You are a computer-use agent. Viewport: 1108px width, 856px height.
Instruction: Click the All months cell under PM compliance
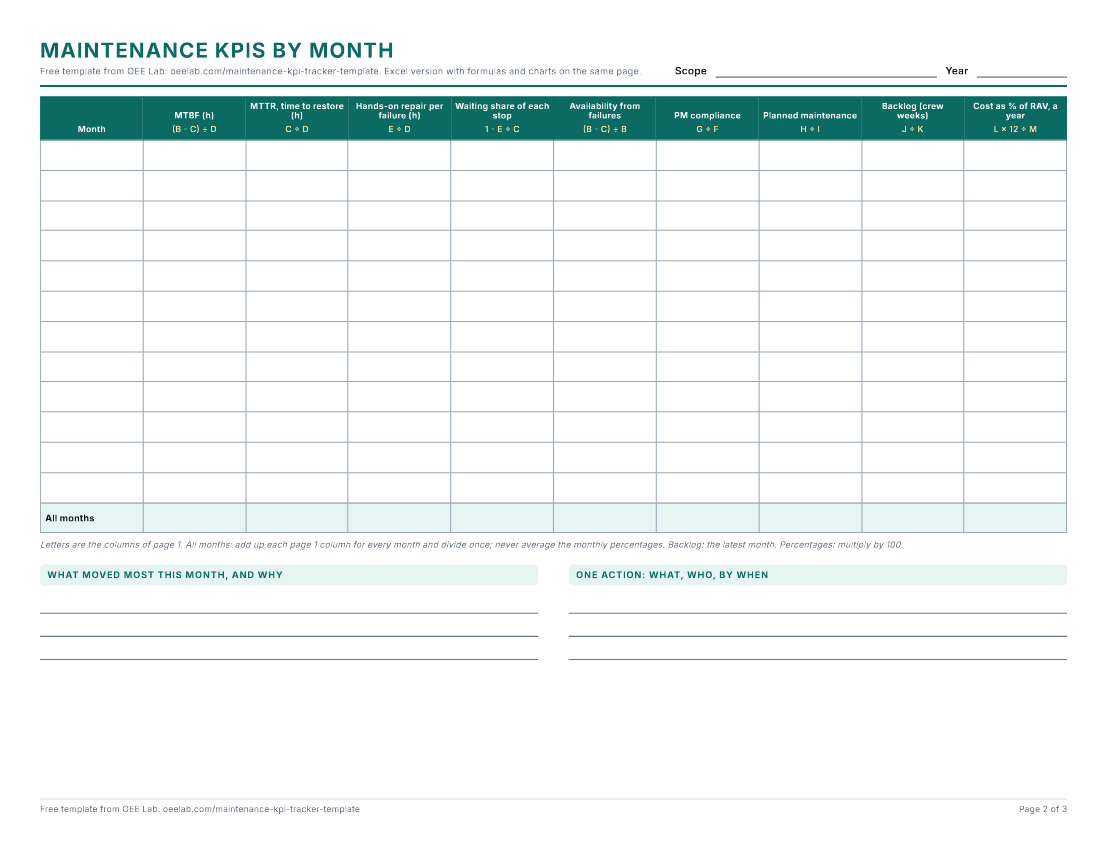[x=707, y=518]
